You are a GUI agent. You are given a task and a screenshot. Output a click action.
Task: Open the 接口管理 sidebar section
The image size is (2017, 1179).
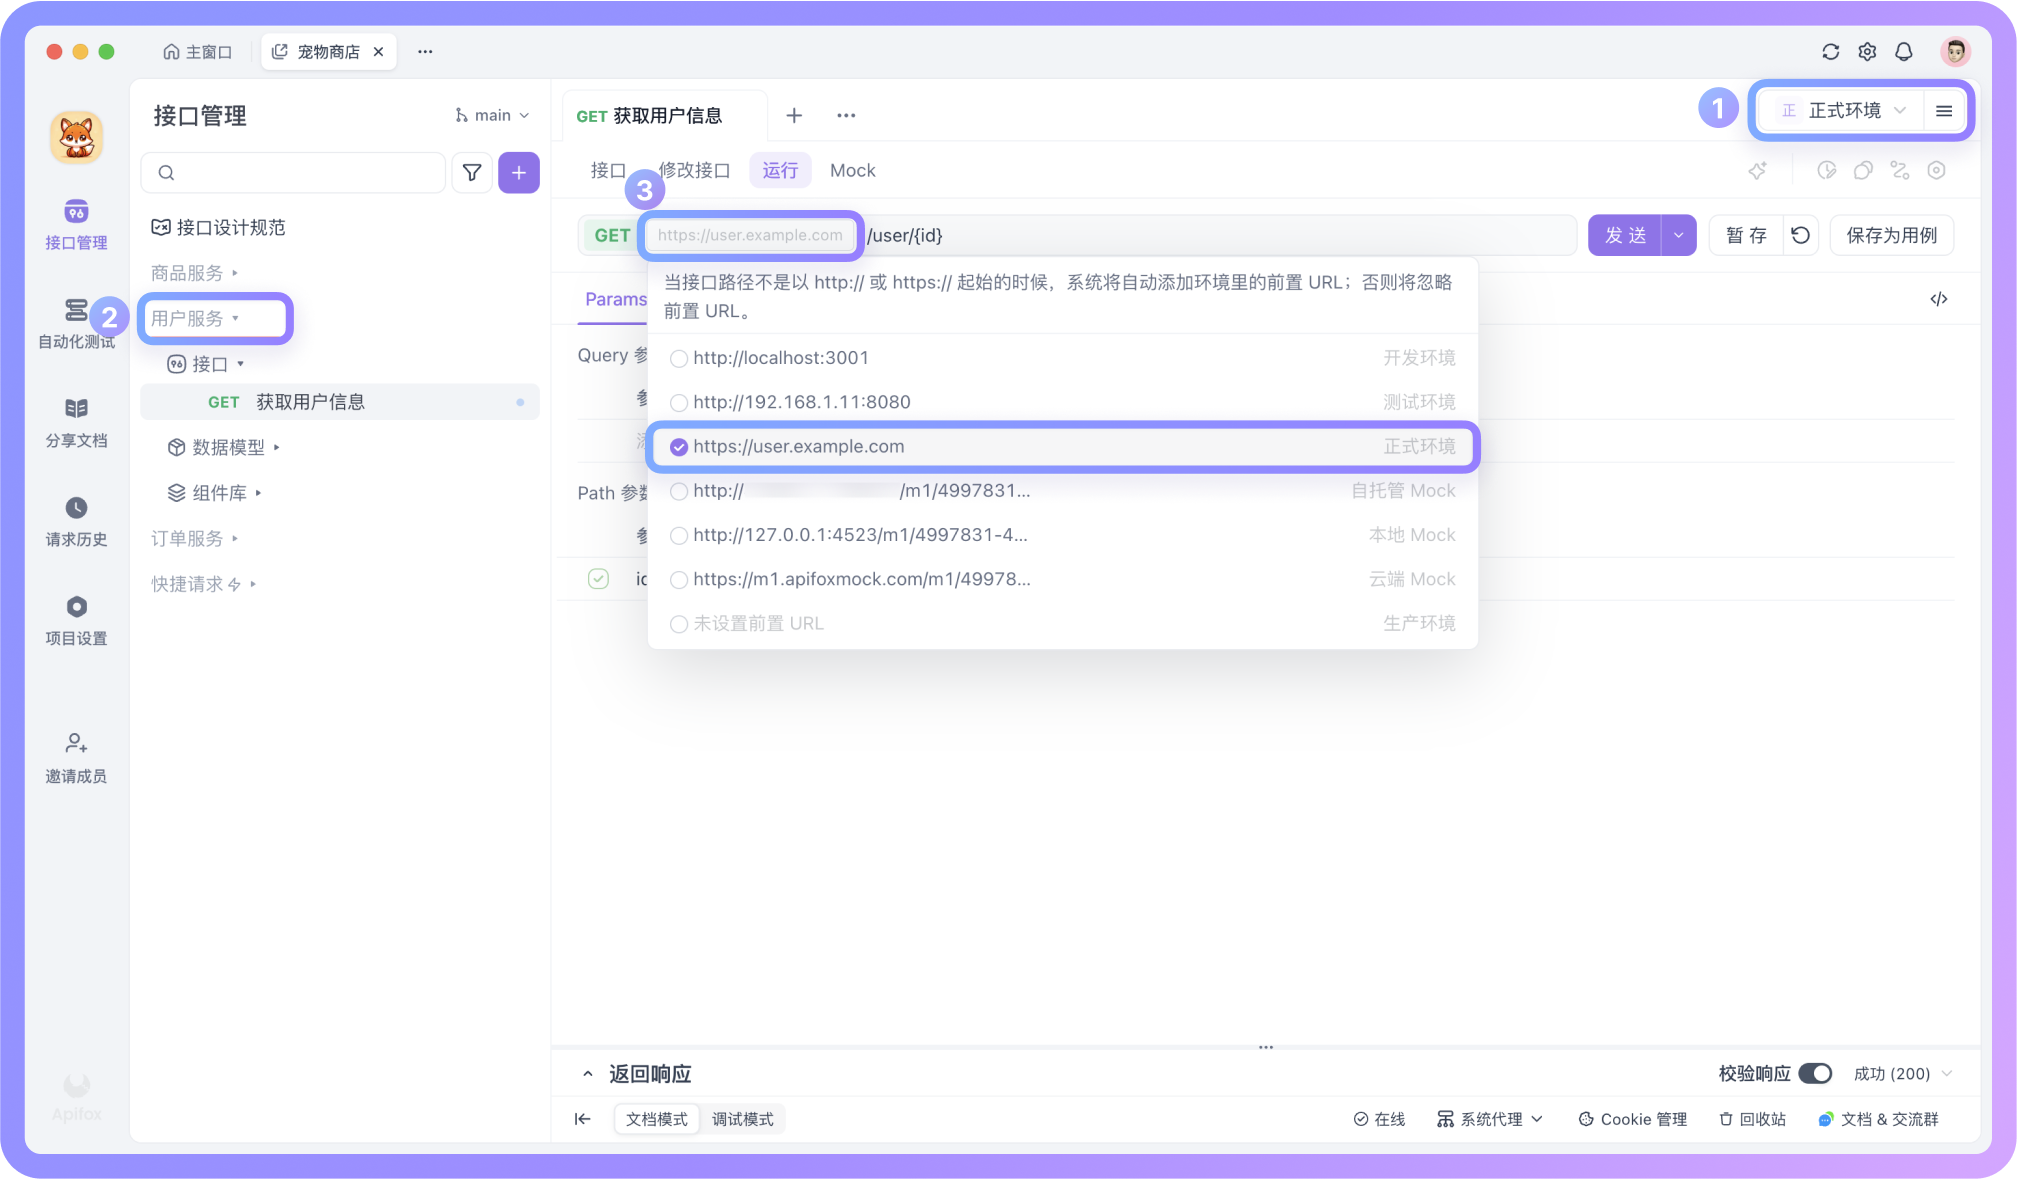click(76, 224)
